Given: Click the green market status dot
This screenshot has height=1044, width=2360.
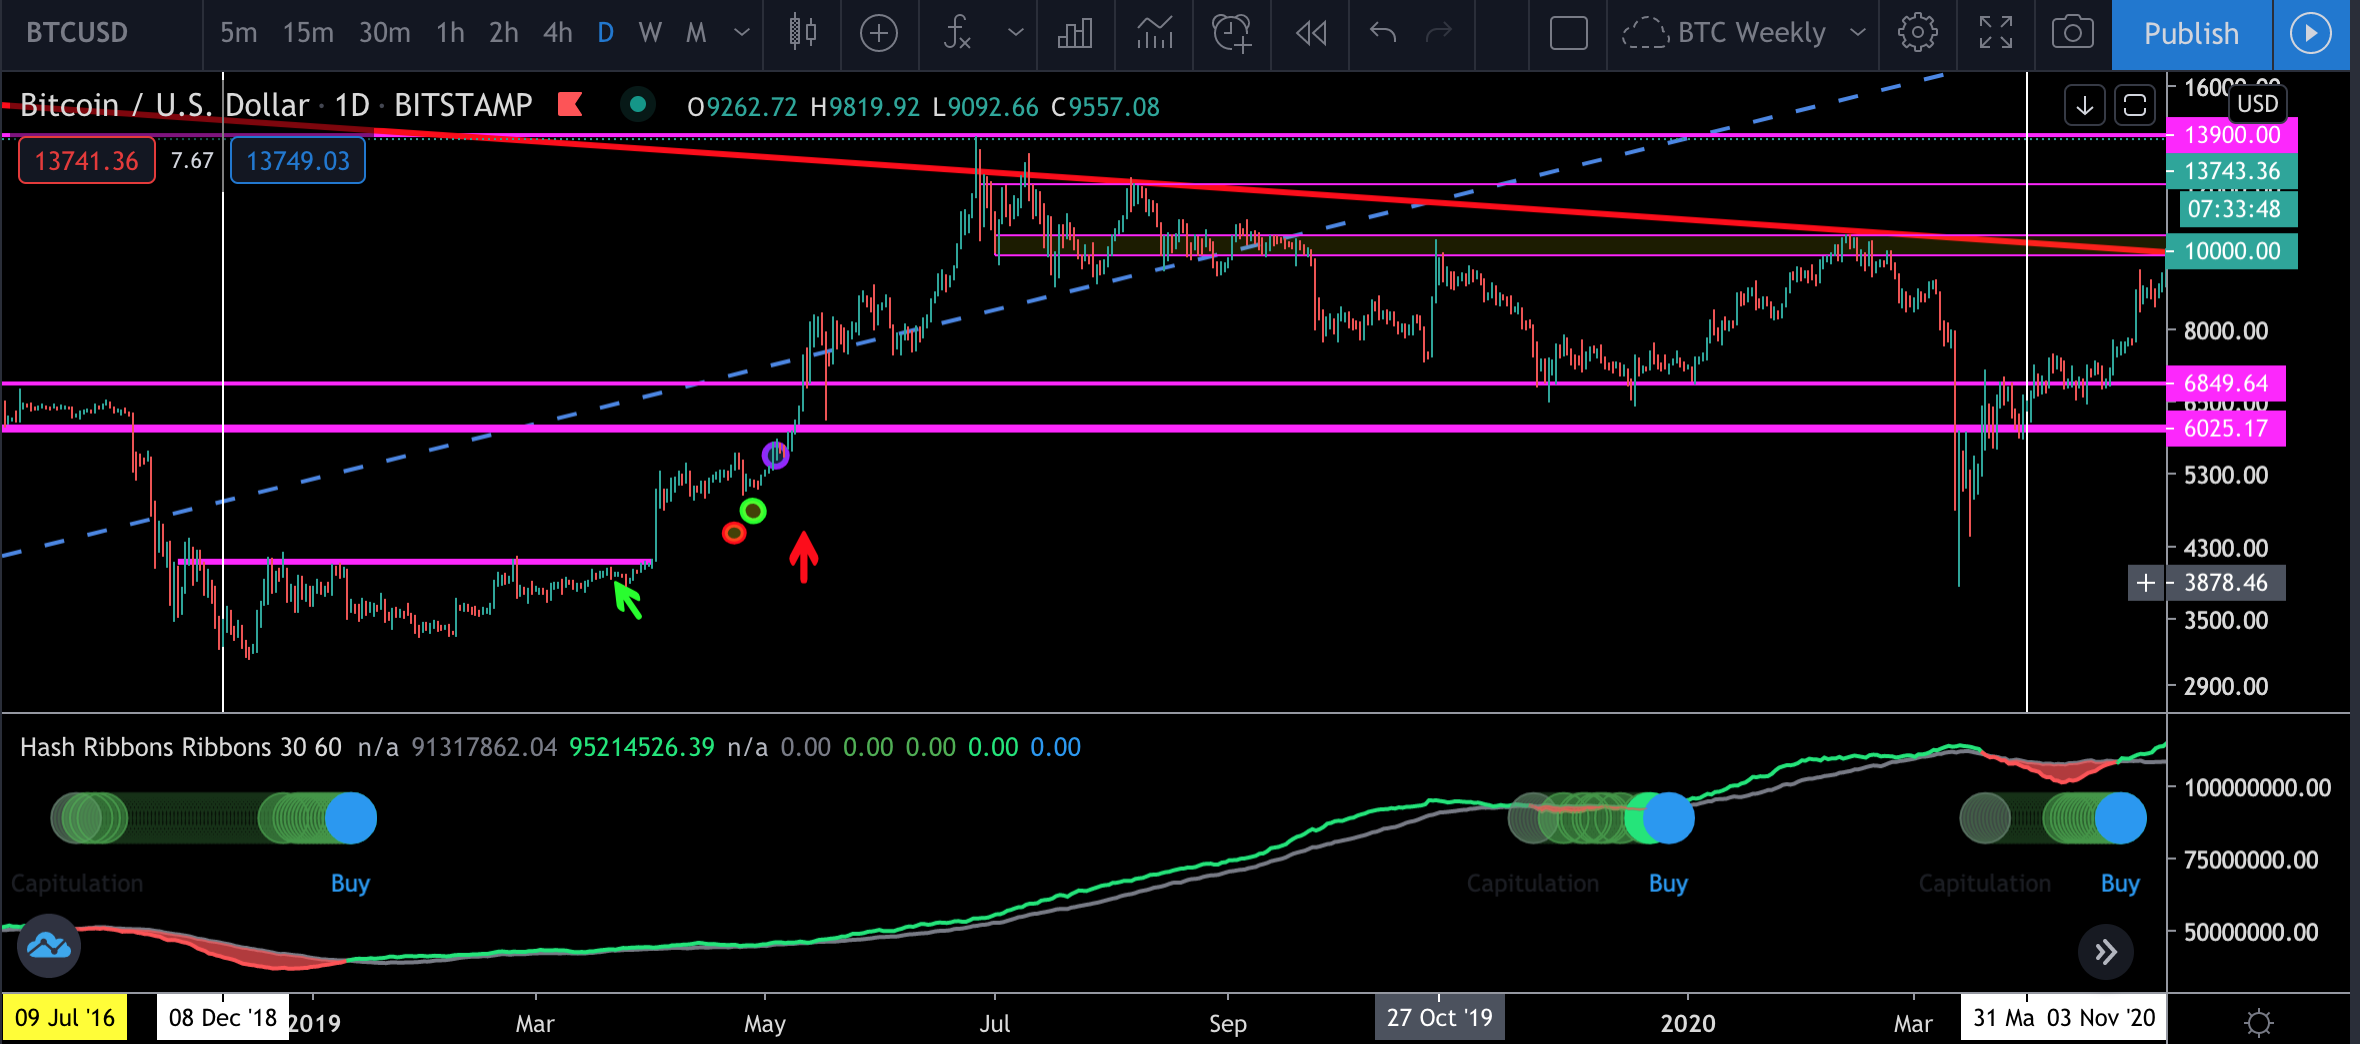Looking at the screenshot, I should click(x=637, y=103).
